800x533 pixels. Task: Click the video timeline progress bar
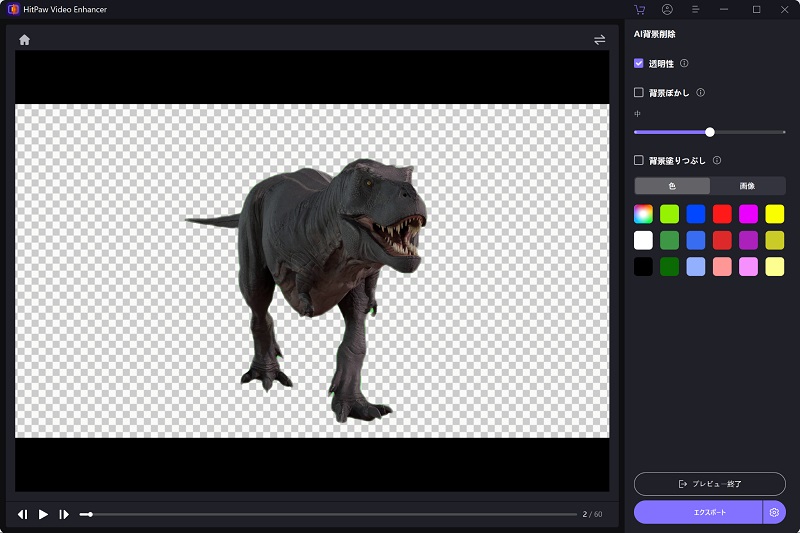point(328,514)
